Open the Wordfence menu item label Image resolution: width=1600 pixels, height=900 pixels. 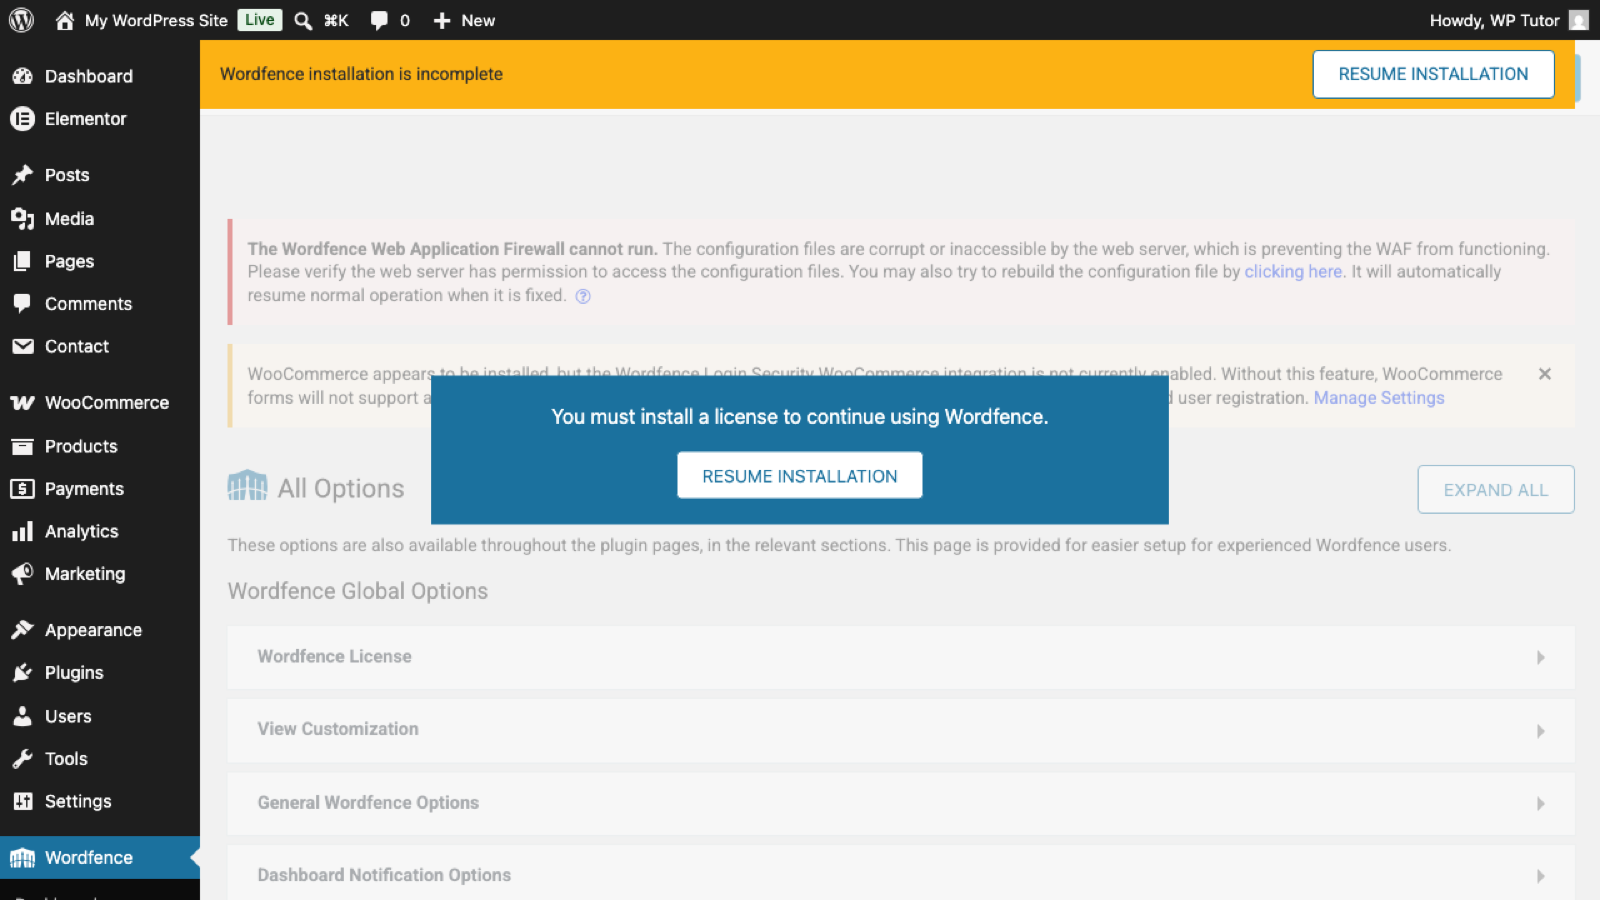point(89,858)
